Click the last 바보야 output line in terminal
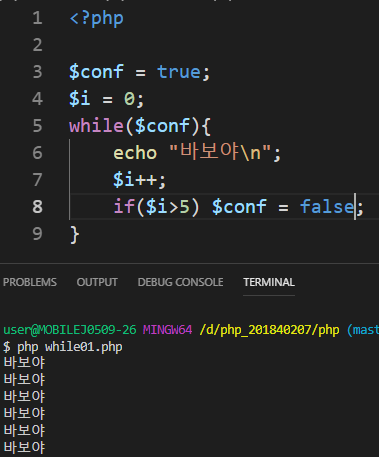The height and width of the screenshot is (457, 379). (24, 447)
